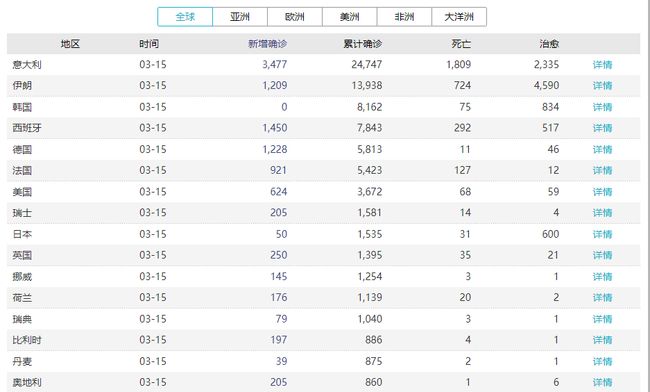Screen dimensions: 650x392
Task: Click the 死亡 column header
Action: [461, 44]
